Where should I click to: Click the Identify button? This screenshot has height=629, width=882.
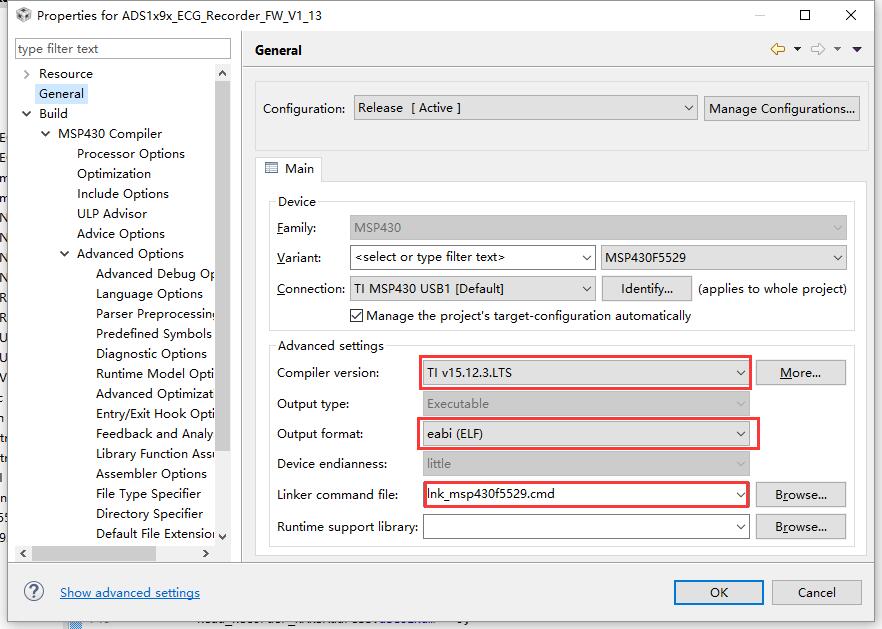click(x=646, y=288)
